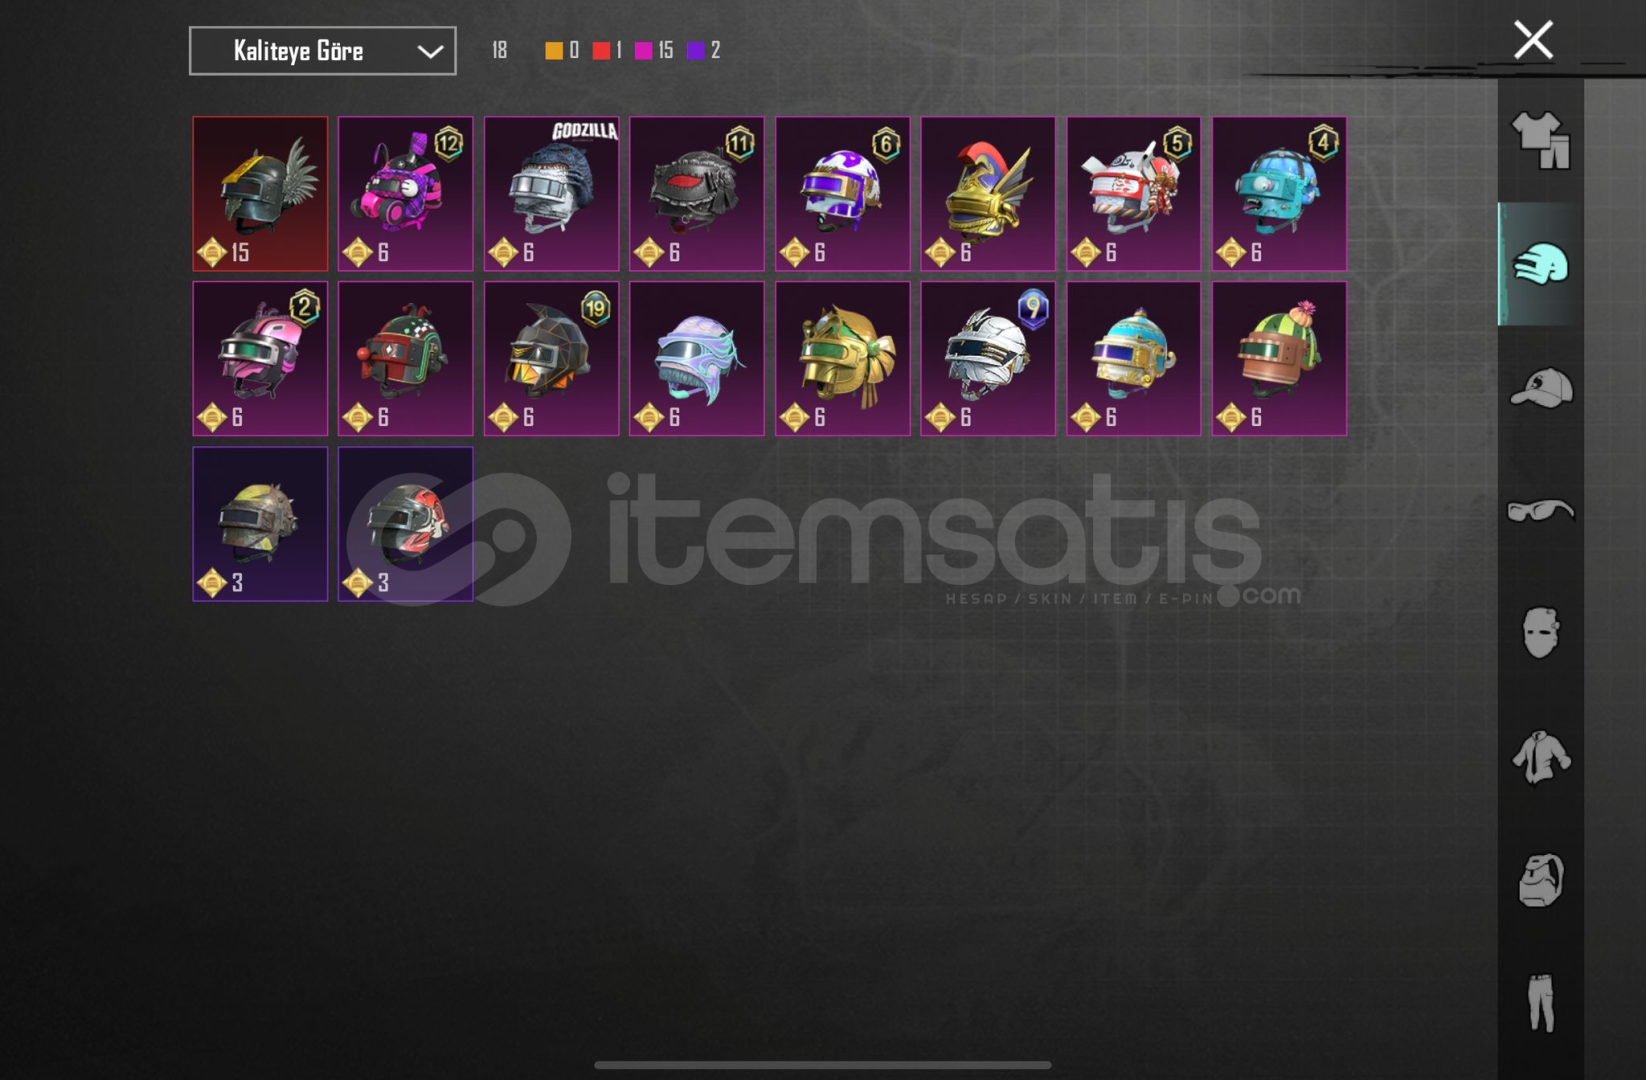This screenshot has width=1646, height=1080.
Task: Select the winged red-background helmet costing 15
Action: (260, 194)
